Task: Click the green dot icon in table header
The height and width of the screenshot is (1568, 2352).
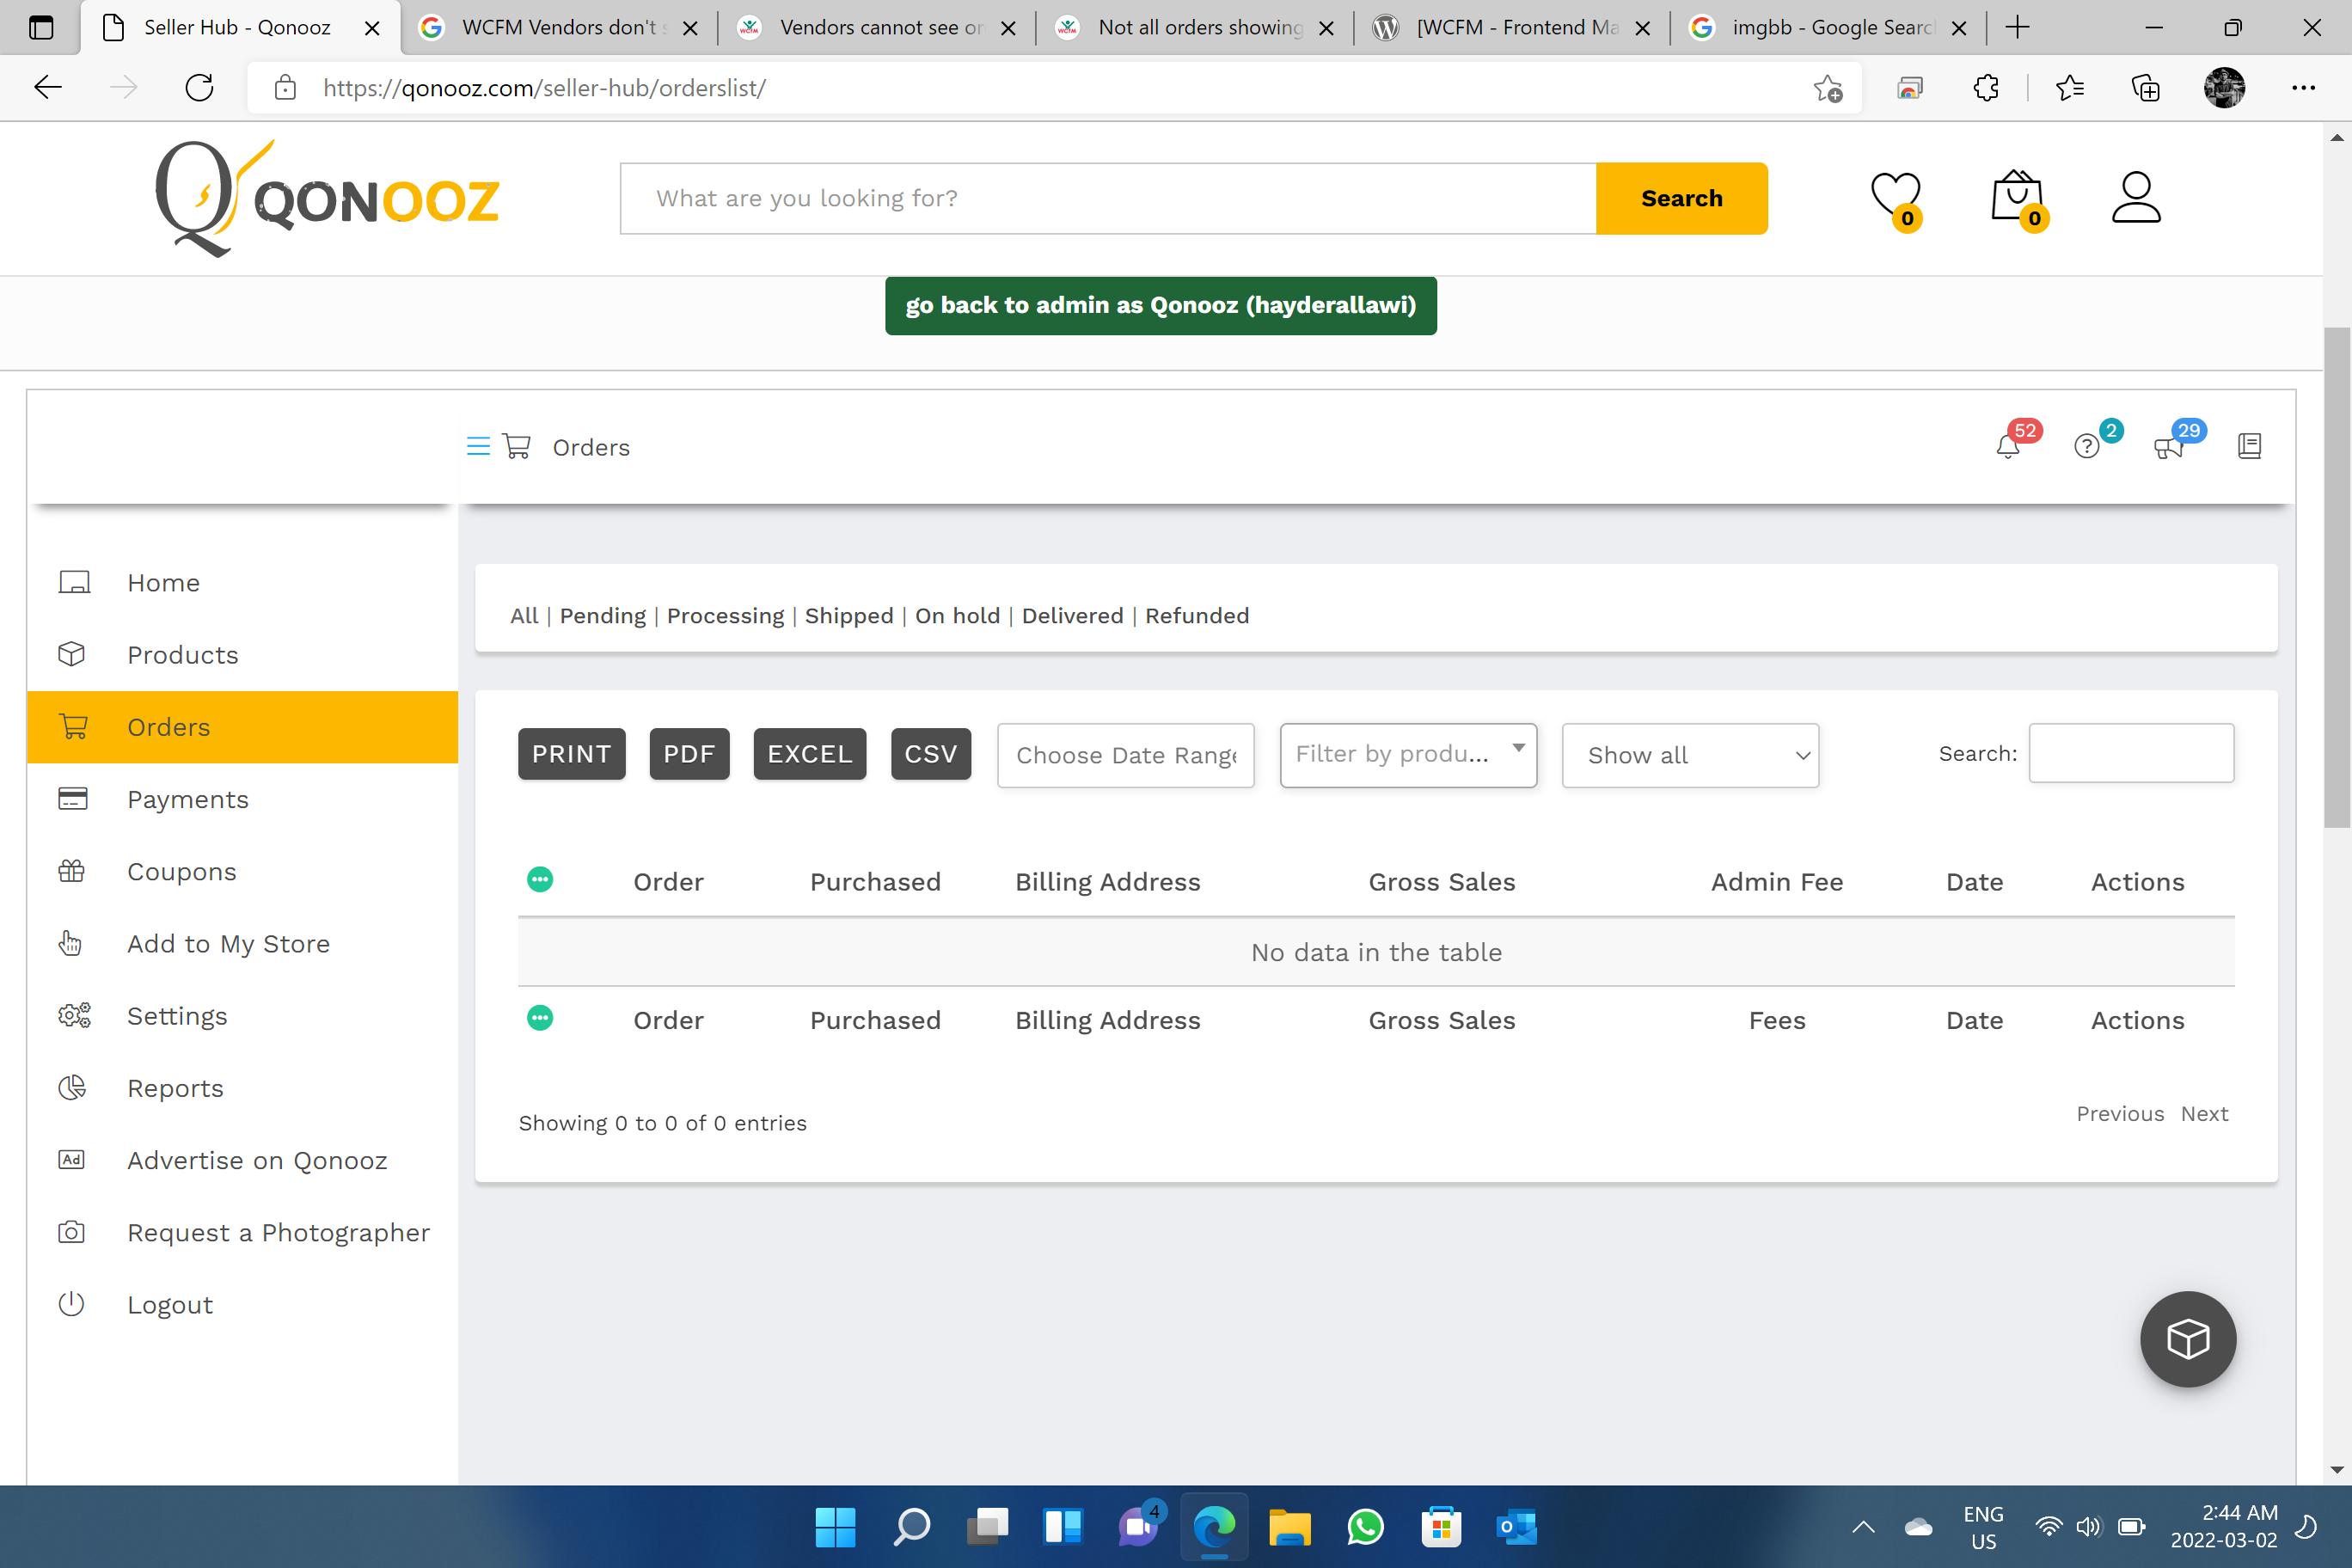Action: 540,880
